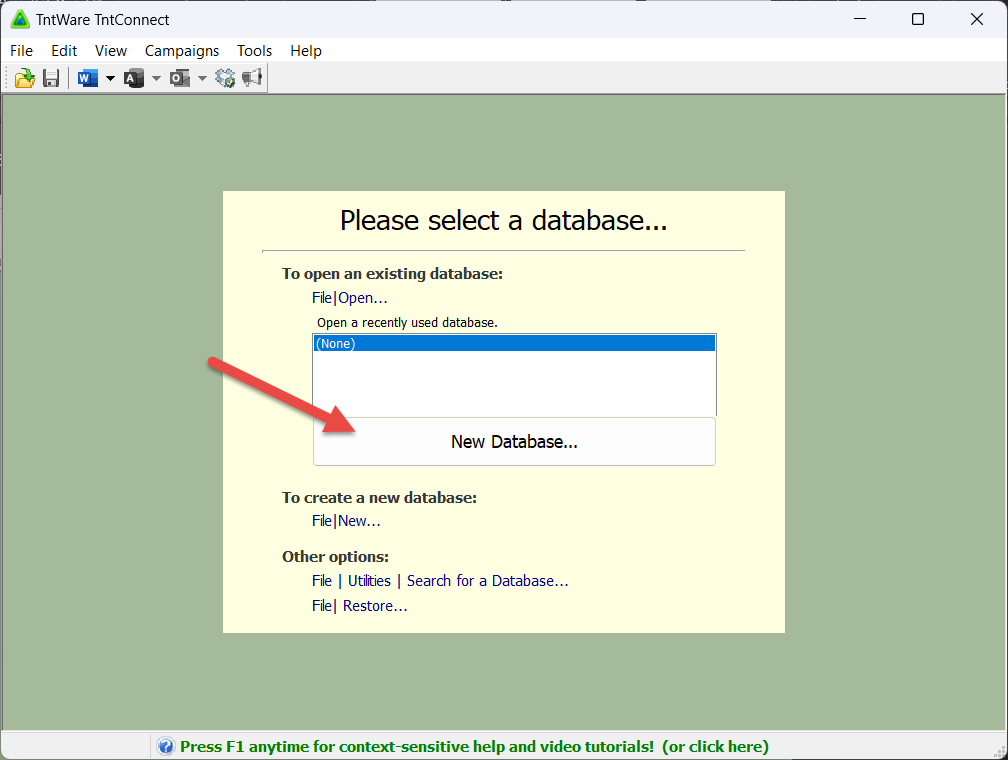Close the TntConnect window
Viewport: 1008px width, 760px height.
[x=976, y=19]
